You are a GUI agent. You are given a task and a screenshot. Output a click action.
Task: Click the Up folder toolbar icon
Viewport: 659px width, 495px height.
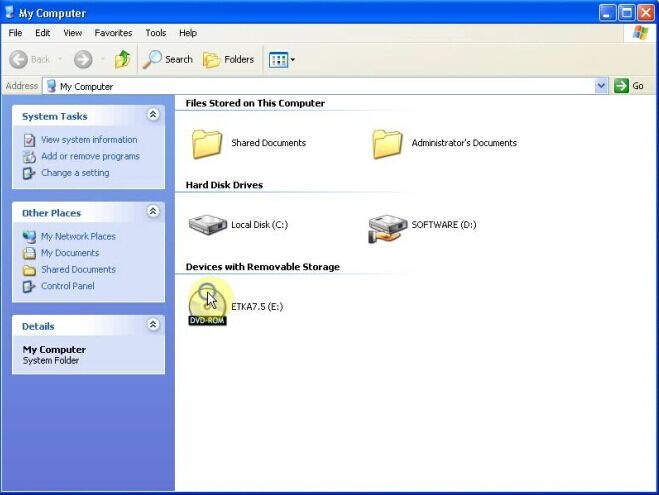click(122, 60)
